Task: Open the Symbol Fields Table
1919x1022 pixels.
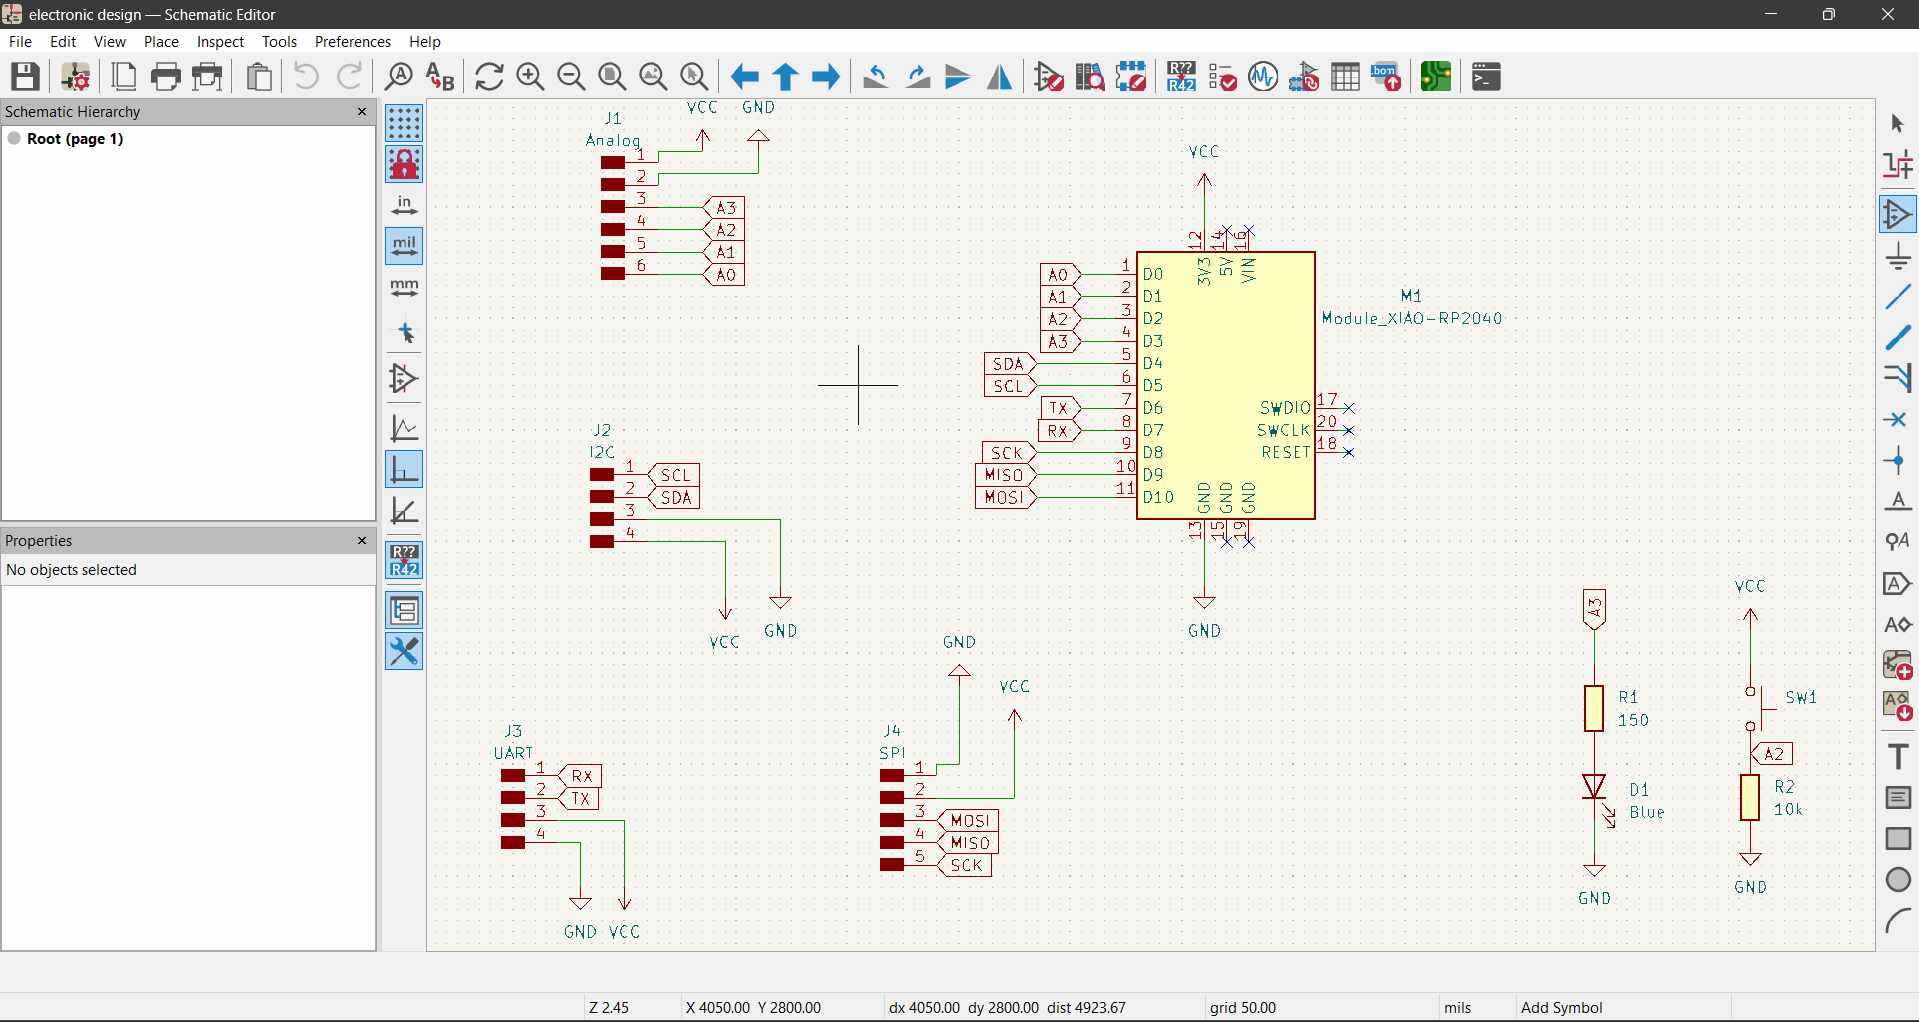Action: tap(1346, 76)
